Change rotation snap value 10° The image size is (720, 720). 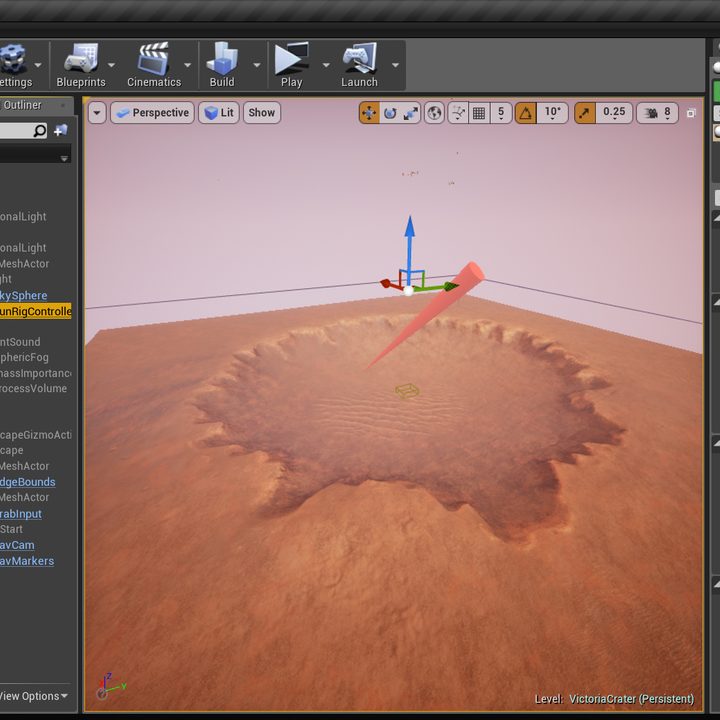click(x=552, y=112)
